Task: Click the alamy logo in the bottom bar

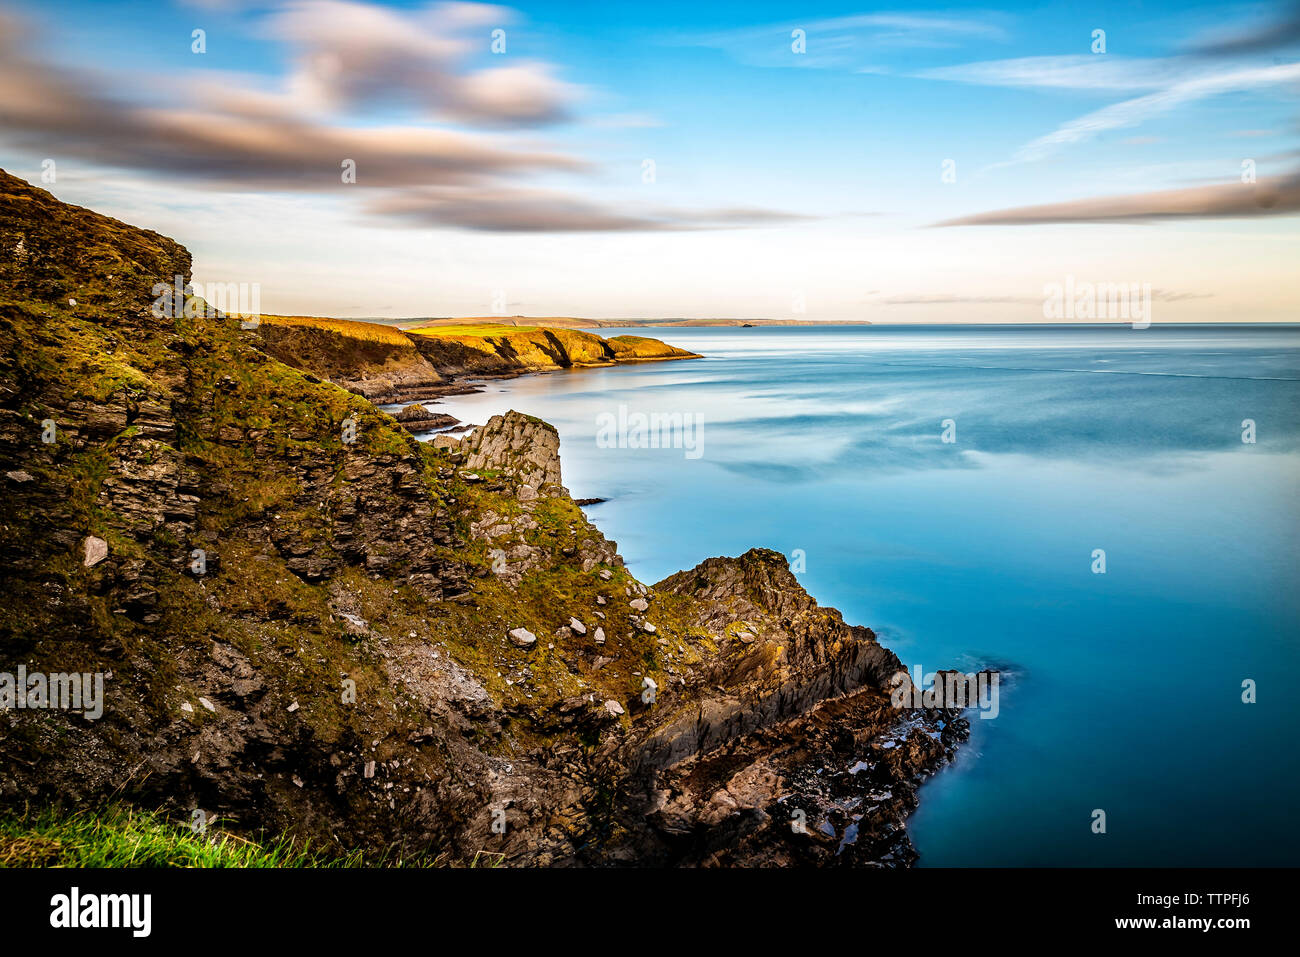Action: point(100,912)
